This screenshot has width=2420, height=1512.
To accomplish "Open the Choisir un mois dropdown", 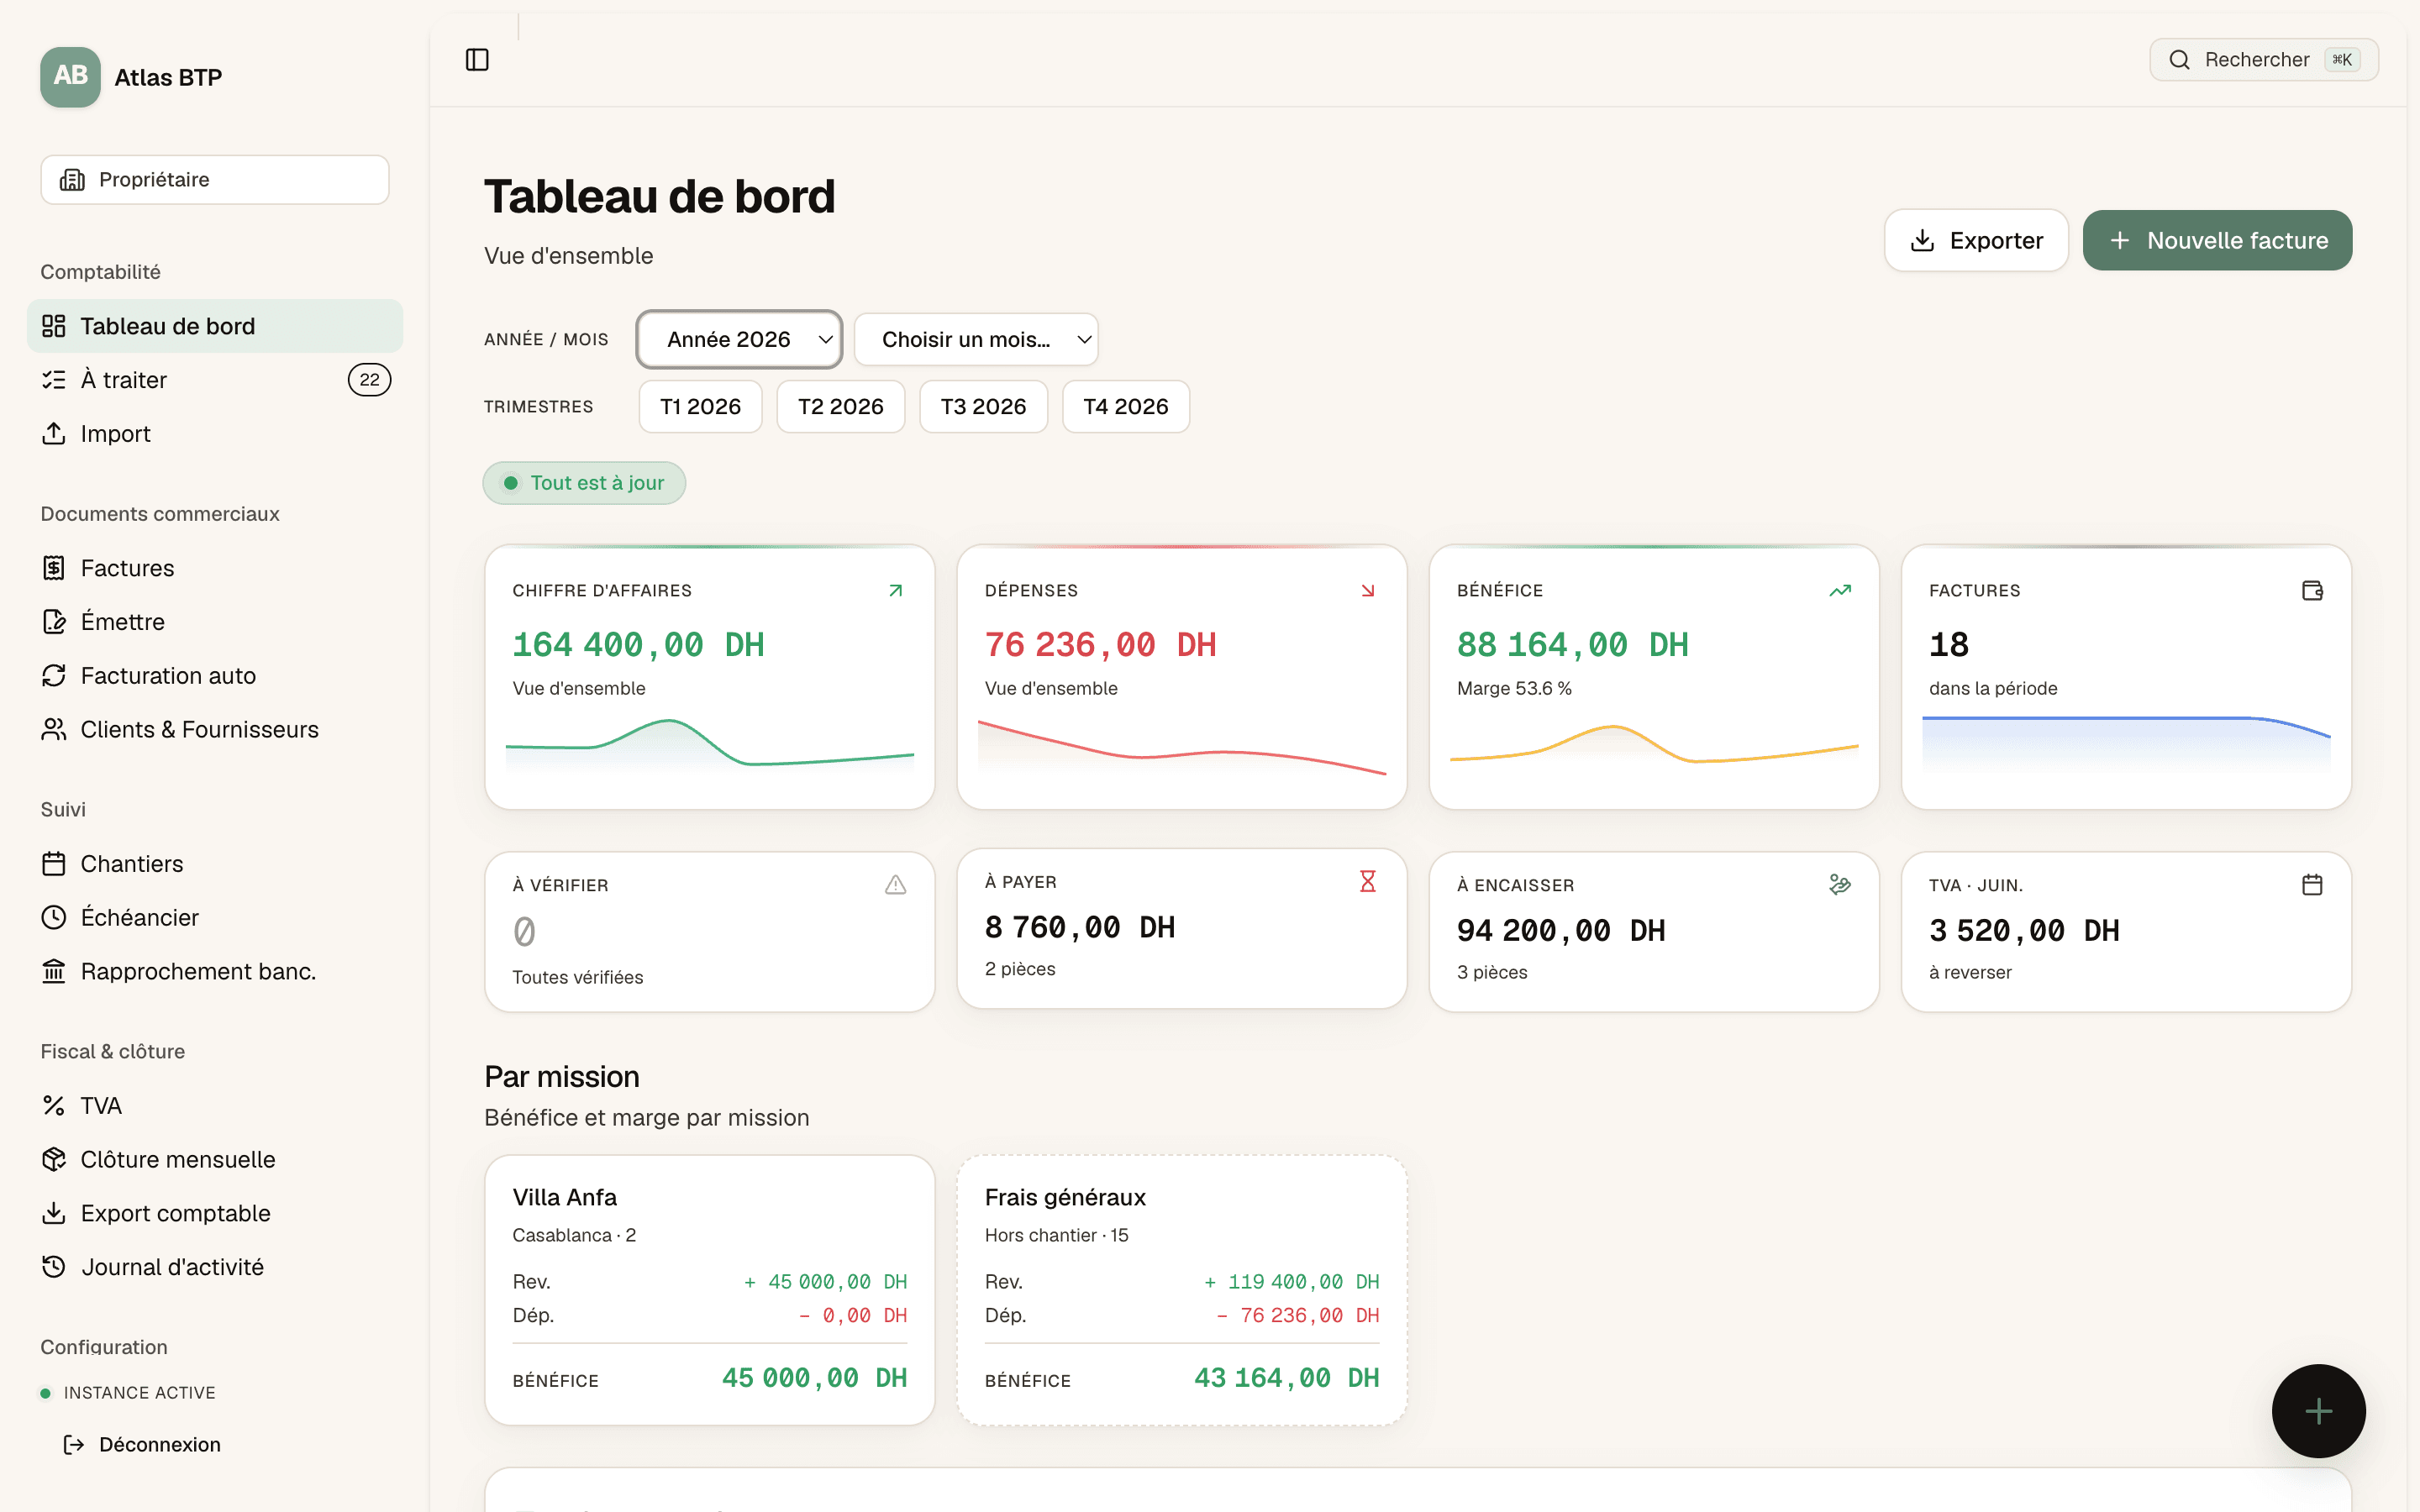I will (x=976, y=339).
